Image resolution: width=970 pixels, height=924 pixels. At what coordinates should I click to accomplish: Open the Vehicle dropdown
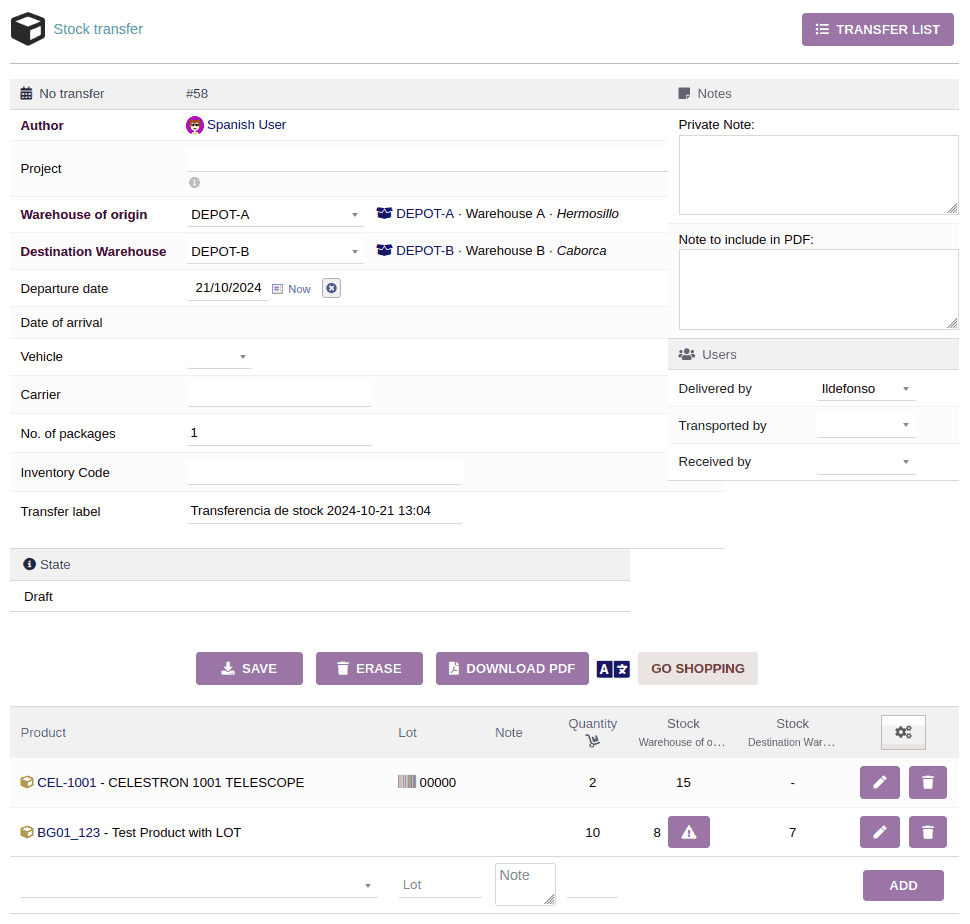[220, 357]
